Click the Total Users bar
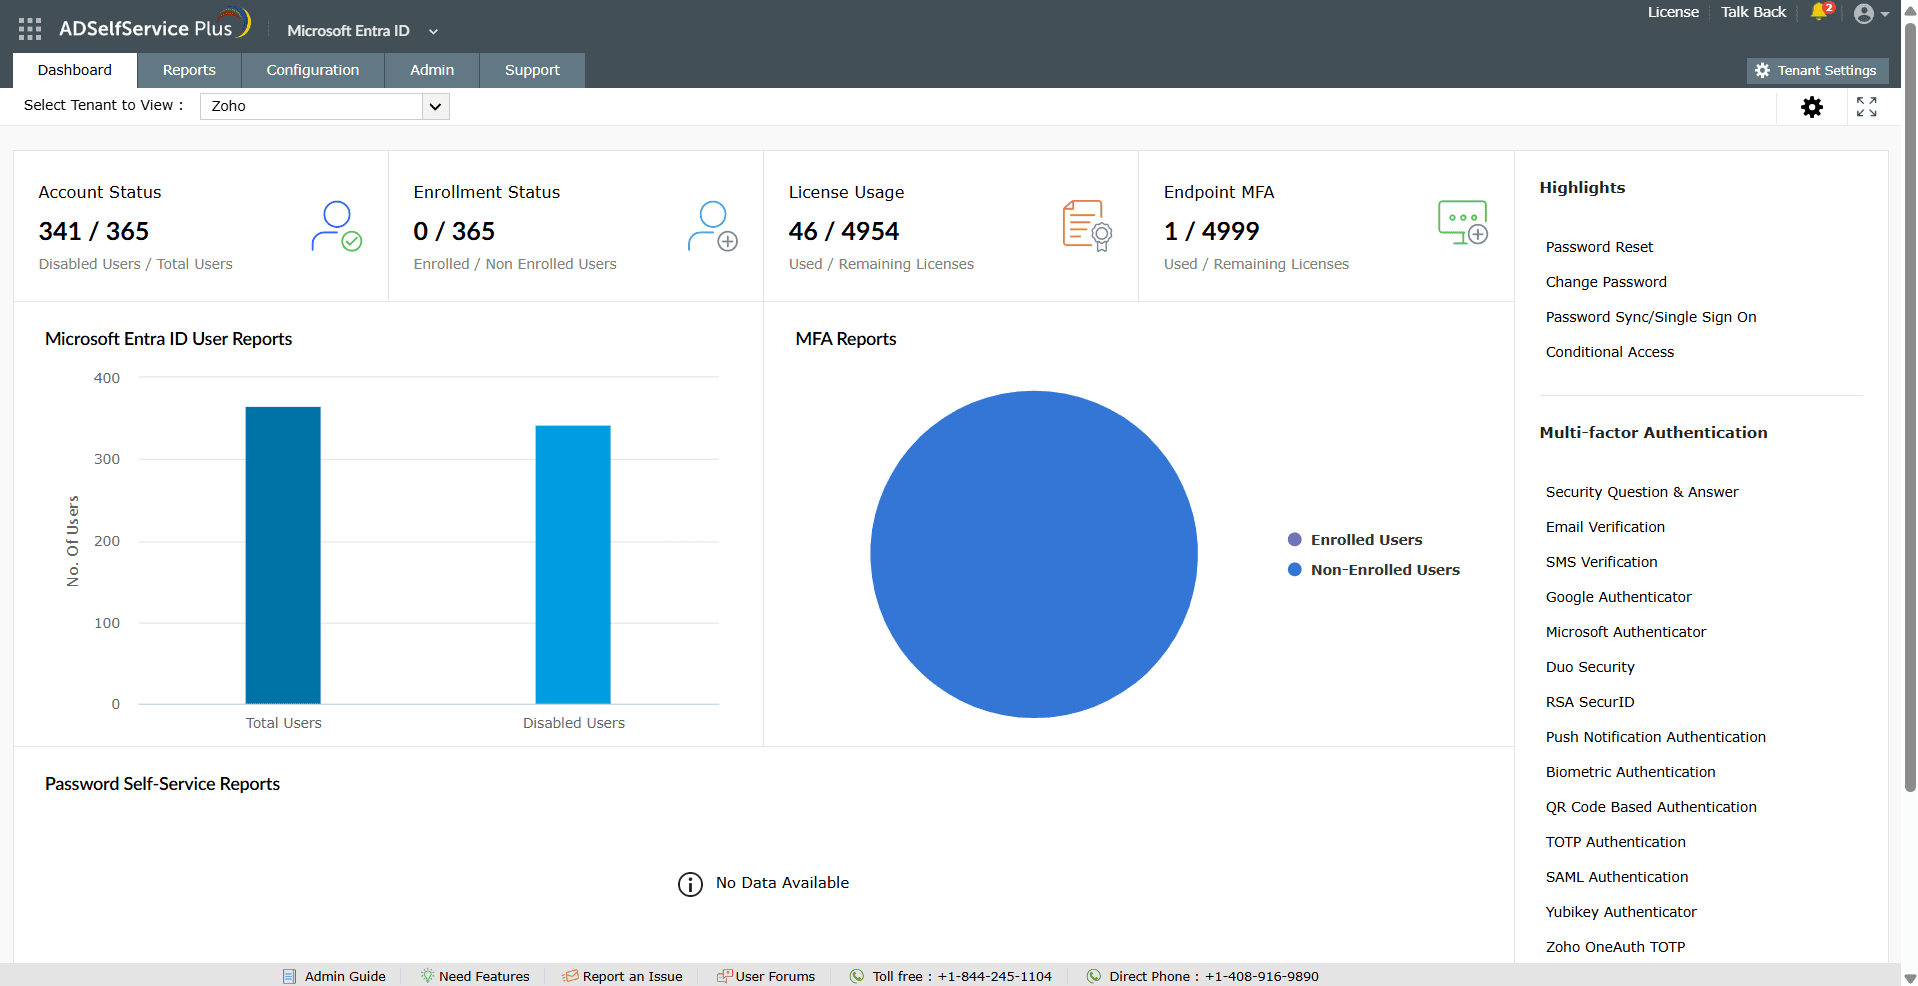The width and height of the screenshot is (1918, 986). tap(283, 555)
